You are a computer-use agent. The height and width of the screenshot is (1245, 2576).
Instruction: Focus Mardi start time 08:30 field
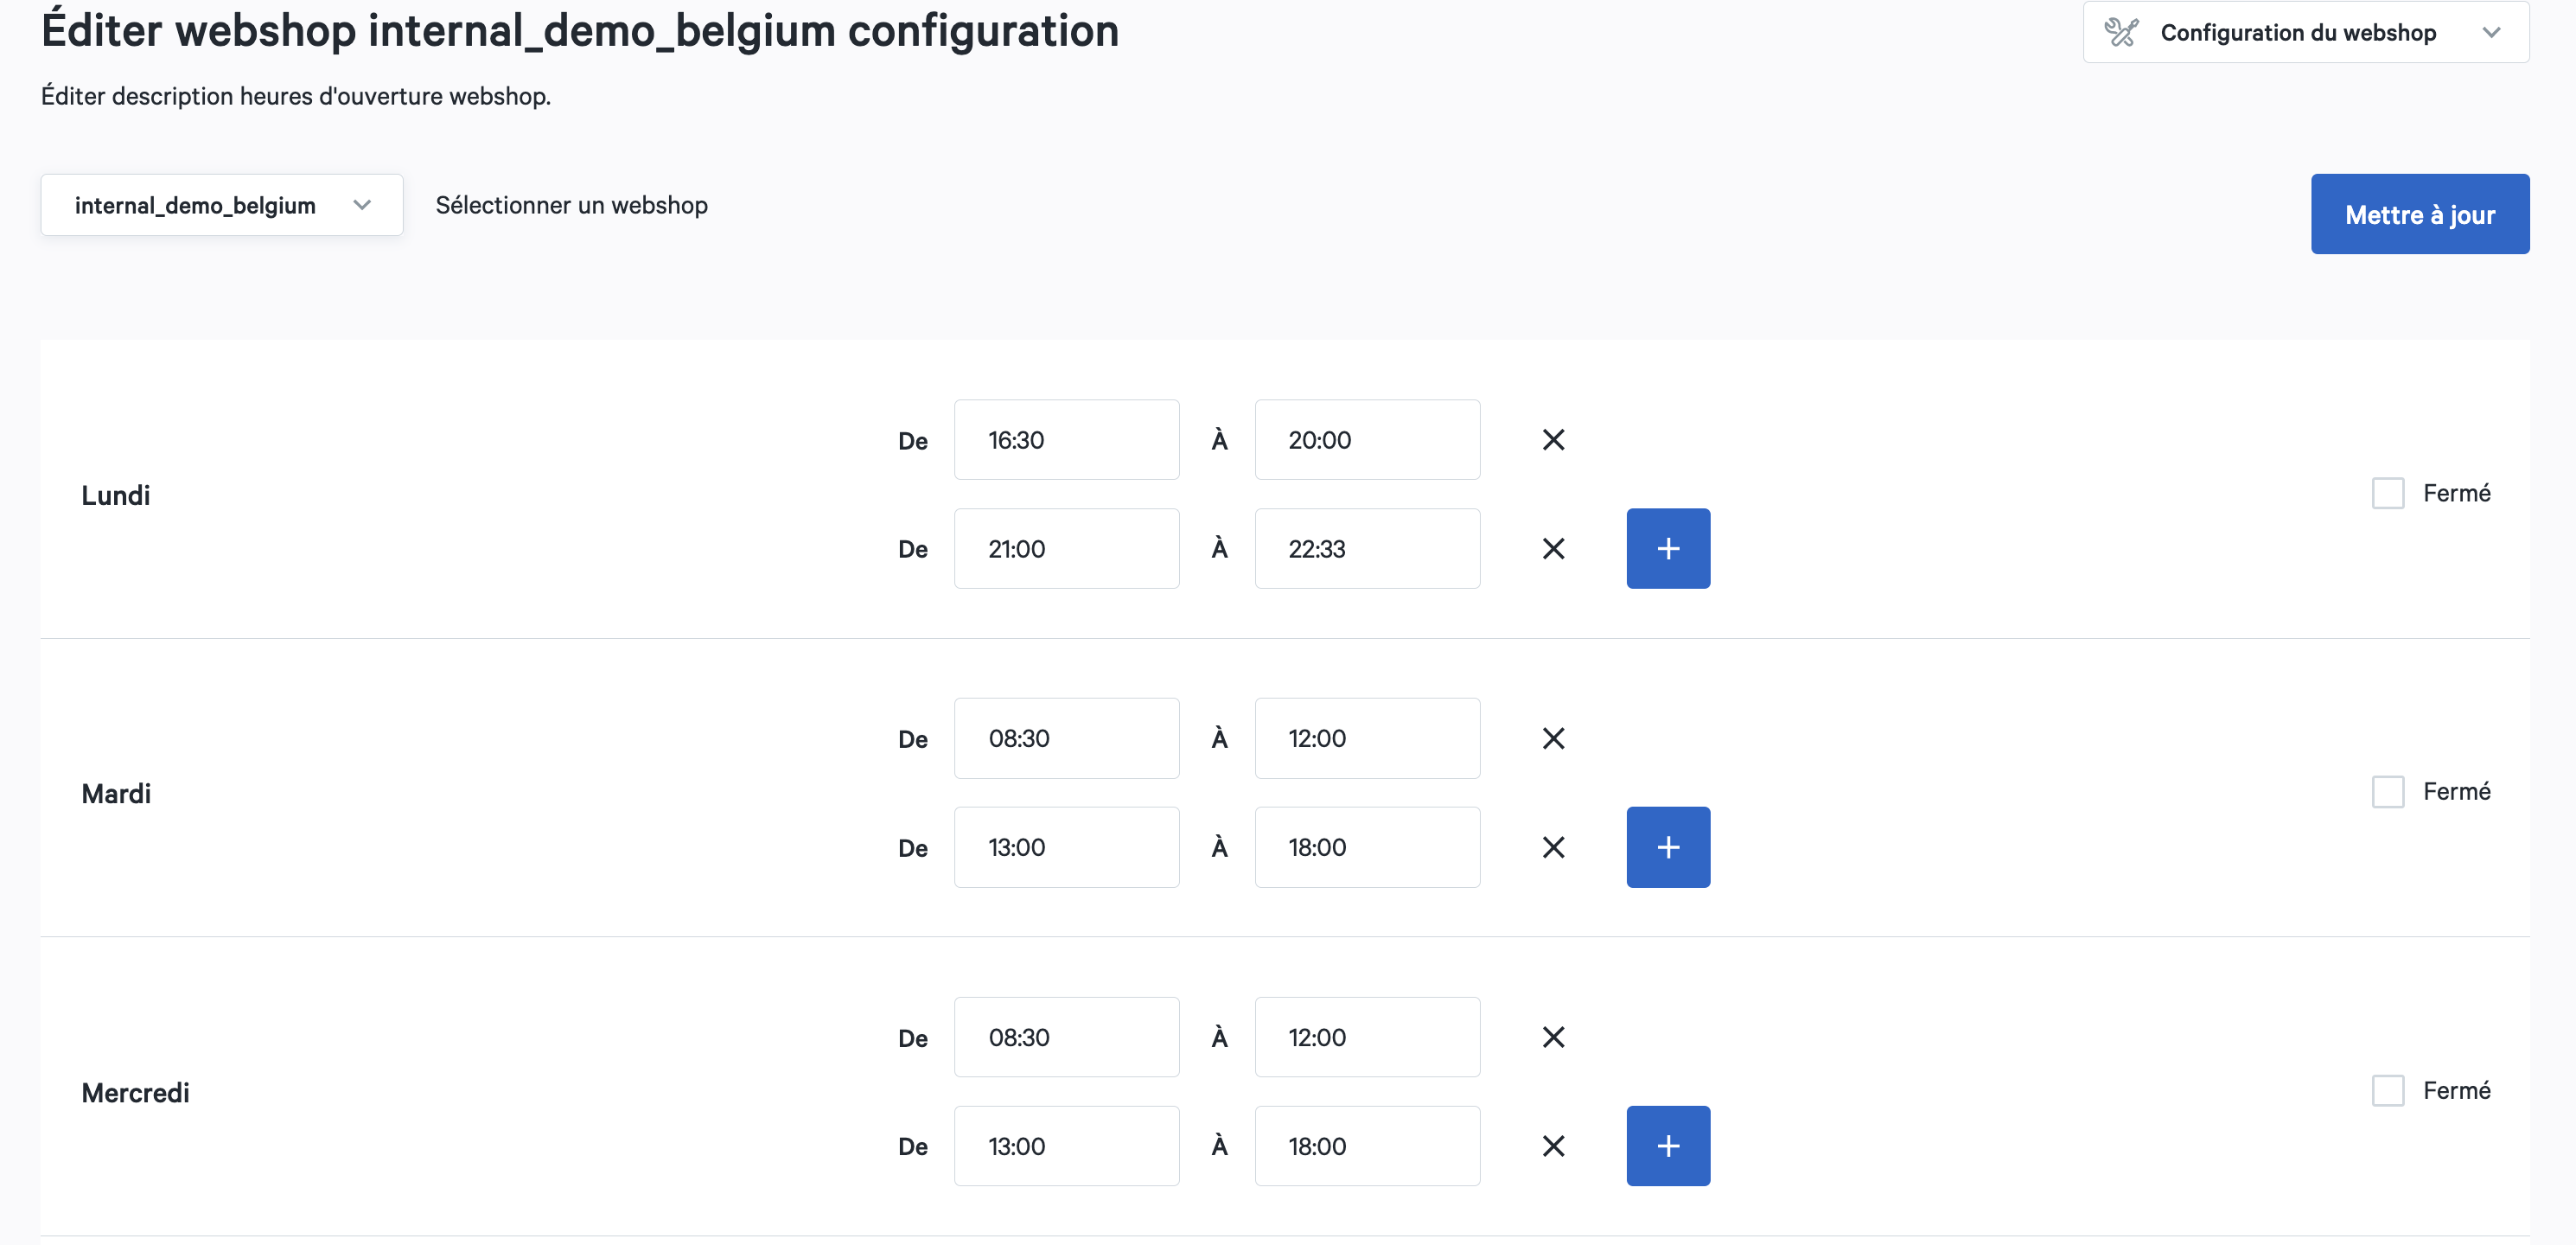[1066, 738]
